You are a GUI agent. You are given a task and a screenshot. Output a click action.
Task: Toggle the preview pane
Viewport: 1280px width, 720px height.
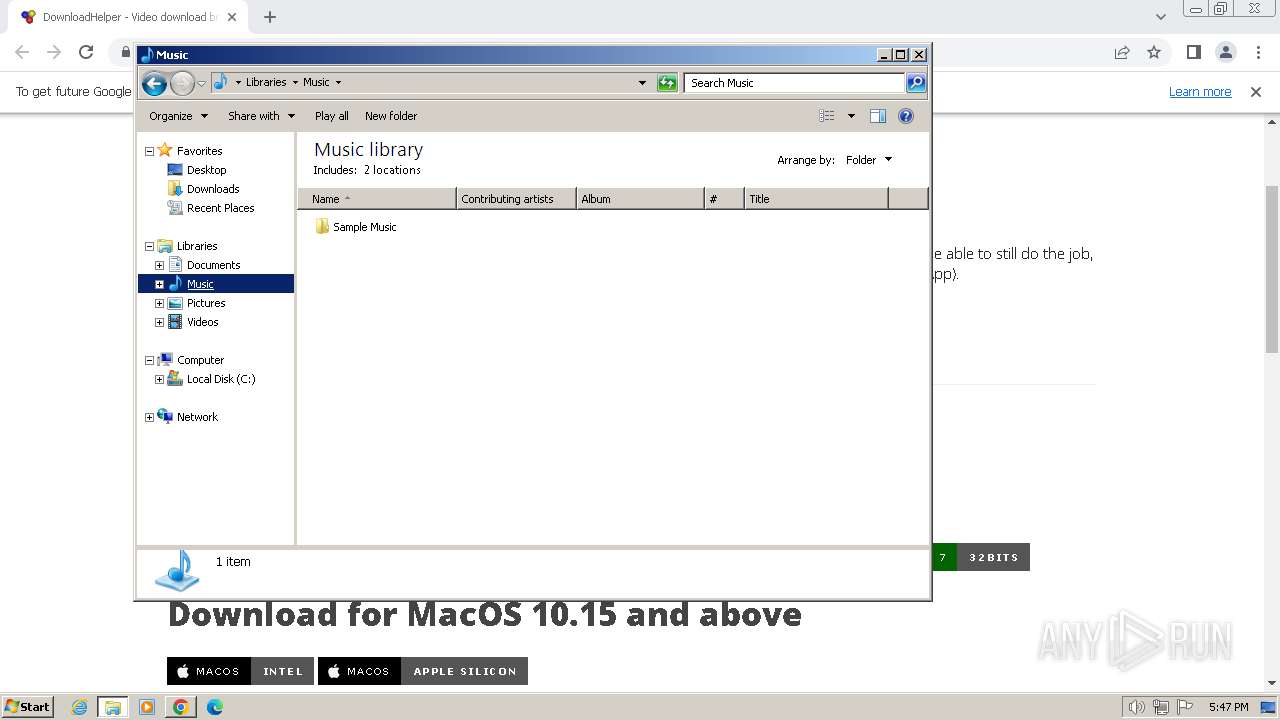[x=878, y=116]
